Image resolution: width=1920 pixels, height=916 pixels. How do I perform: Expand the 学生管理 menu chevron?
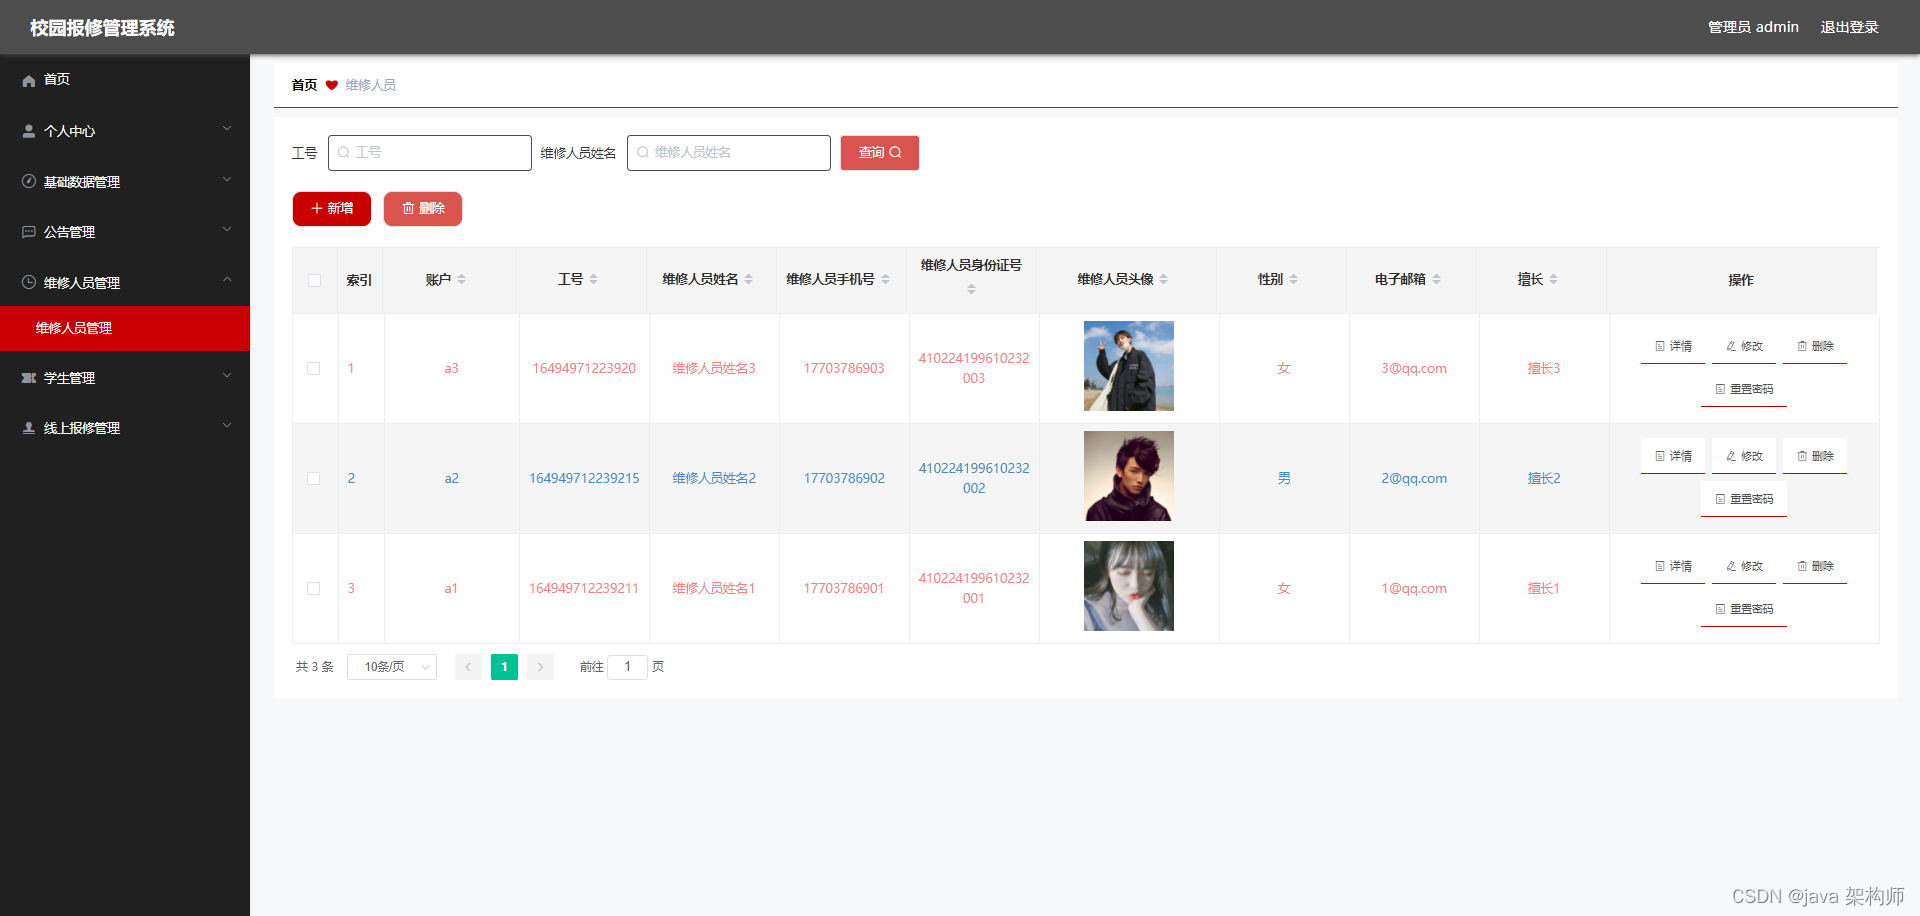click(x=227, y=376)
